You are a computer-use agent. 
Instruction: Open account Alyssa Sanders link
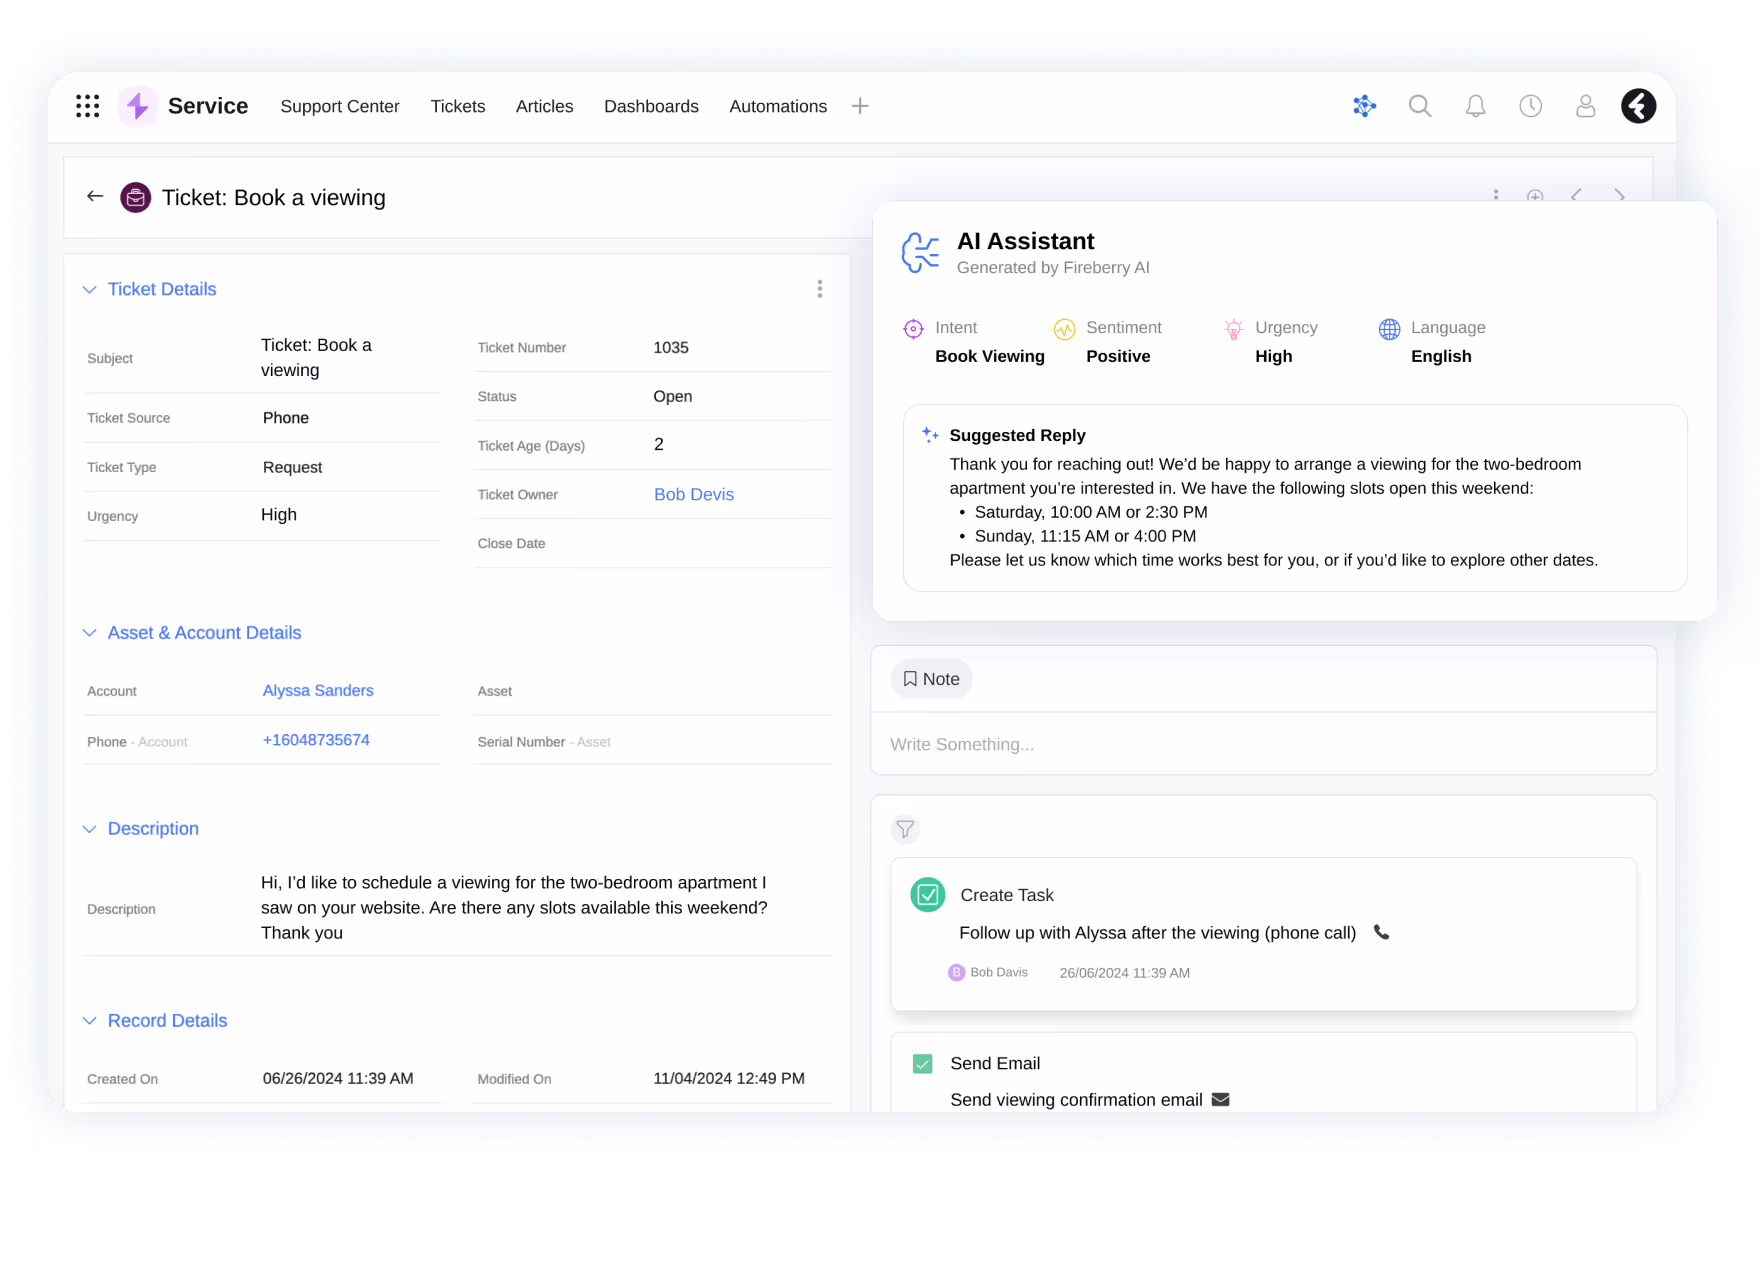click(318, 690)
